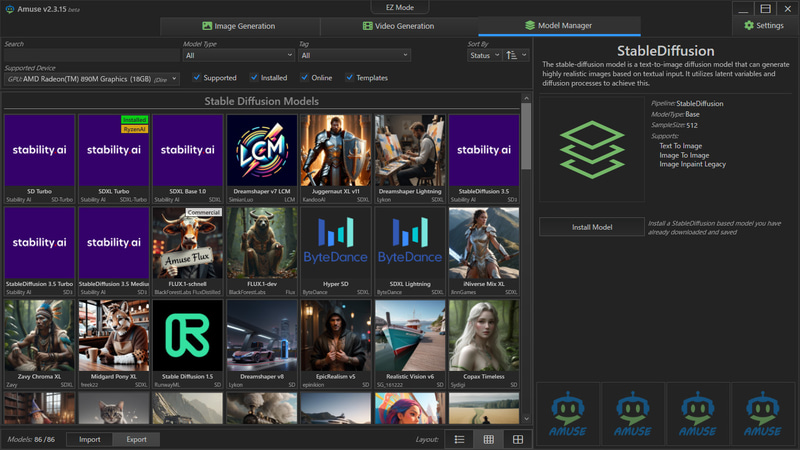Viewport: 800px width, 450px height.
Task: Select the Stable Diffusion 1.5 model tile
Action: click(x=188, y=342)
